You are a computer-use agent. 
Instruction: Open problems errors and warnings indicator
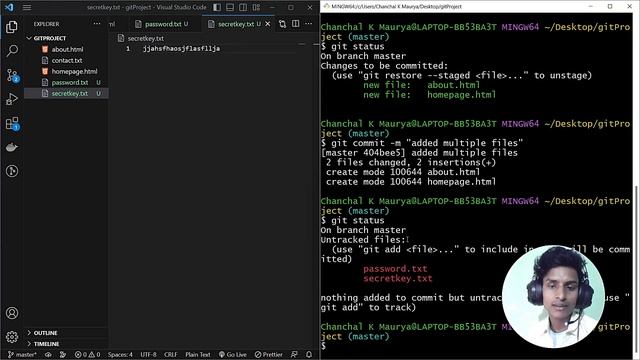tap(87, 355)
